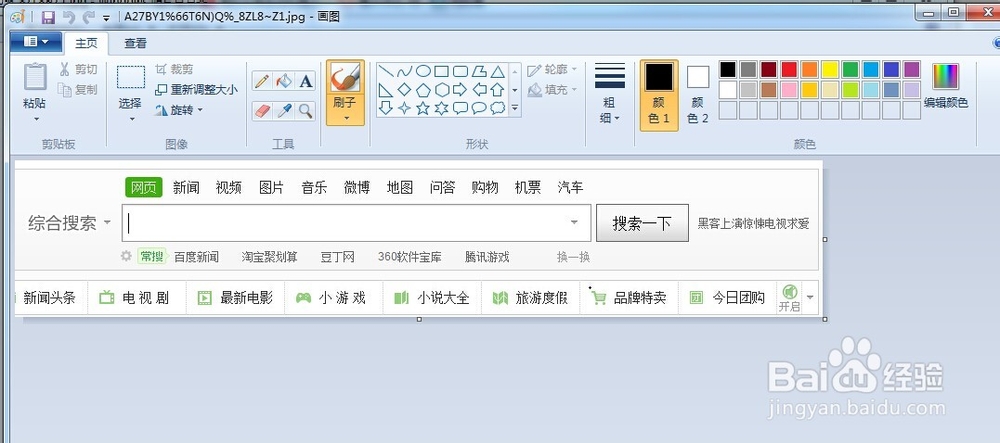Choose the isosceles triangle shape
The image size is (1000, 443).
pos(497,71)
